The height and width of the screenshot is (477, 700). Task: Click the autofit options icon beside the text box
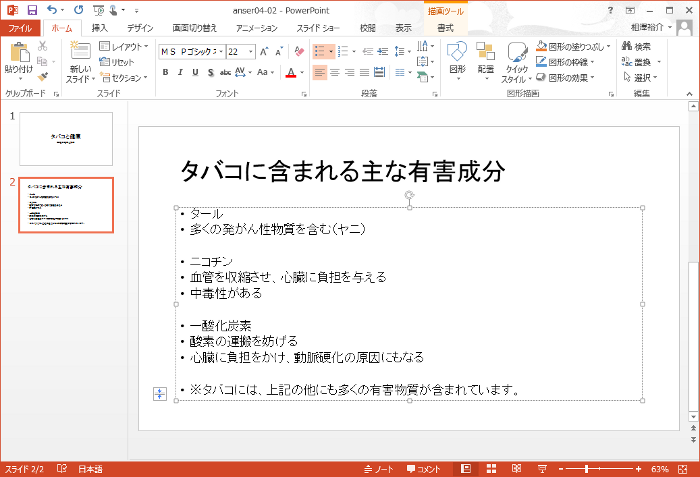click(160, 393)
